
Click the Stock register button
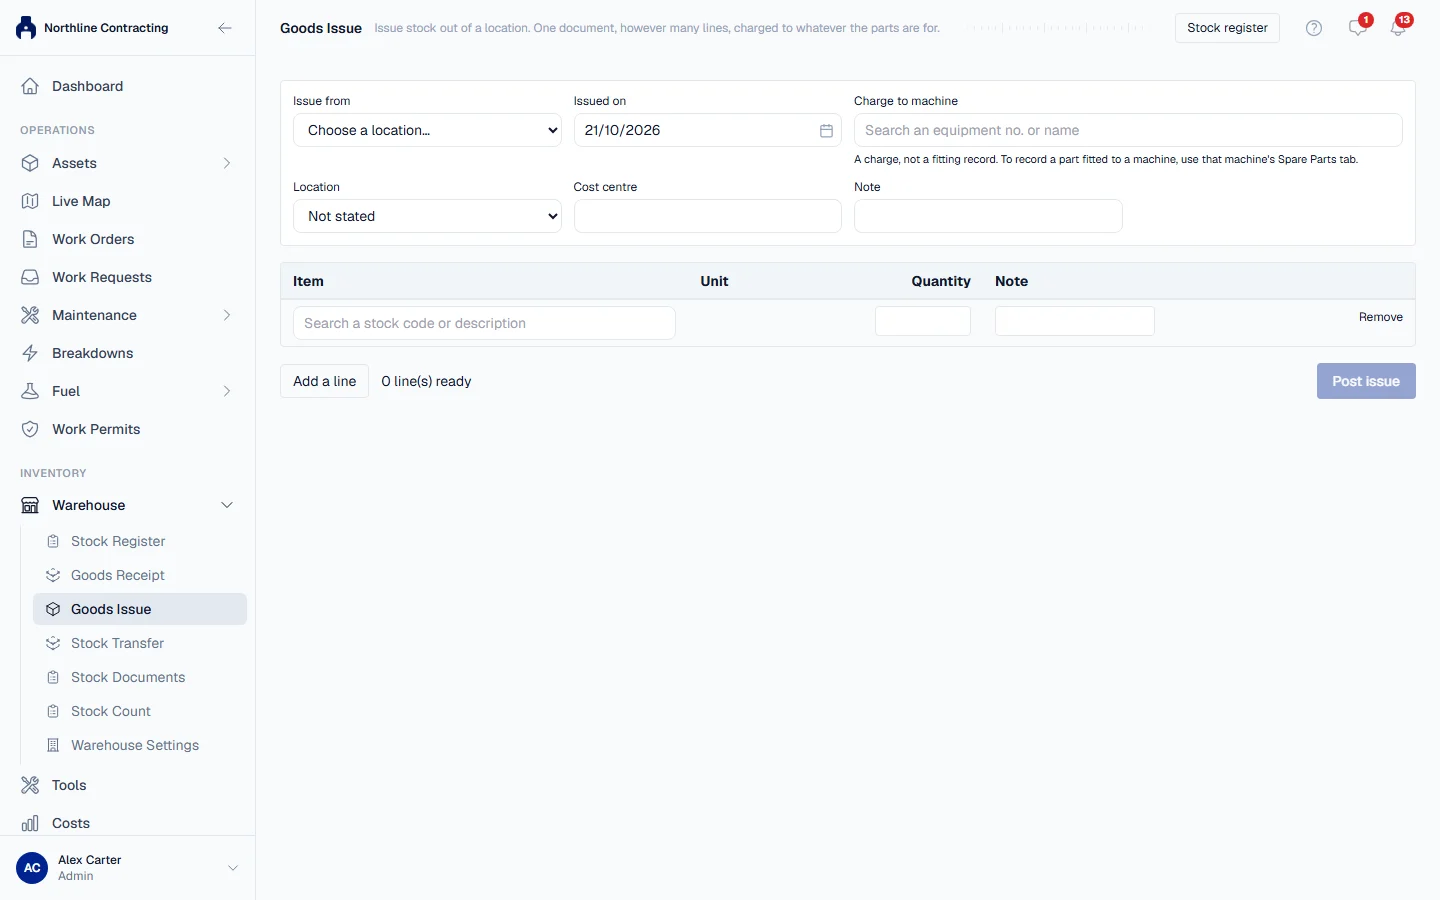1227,28
